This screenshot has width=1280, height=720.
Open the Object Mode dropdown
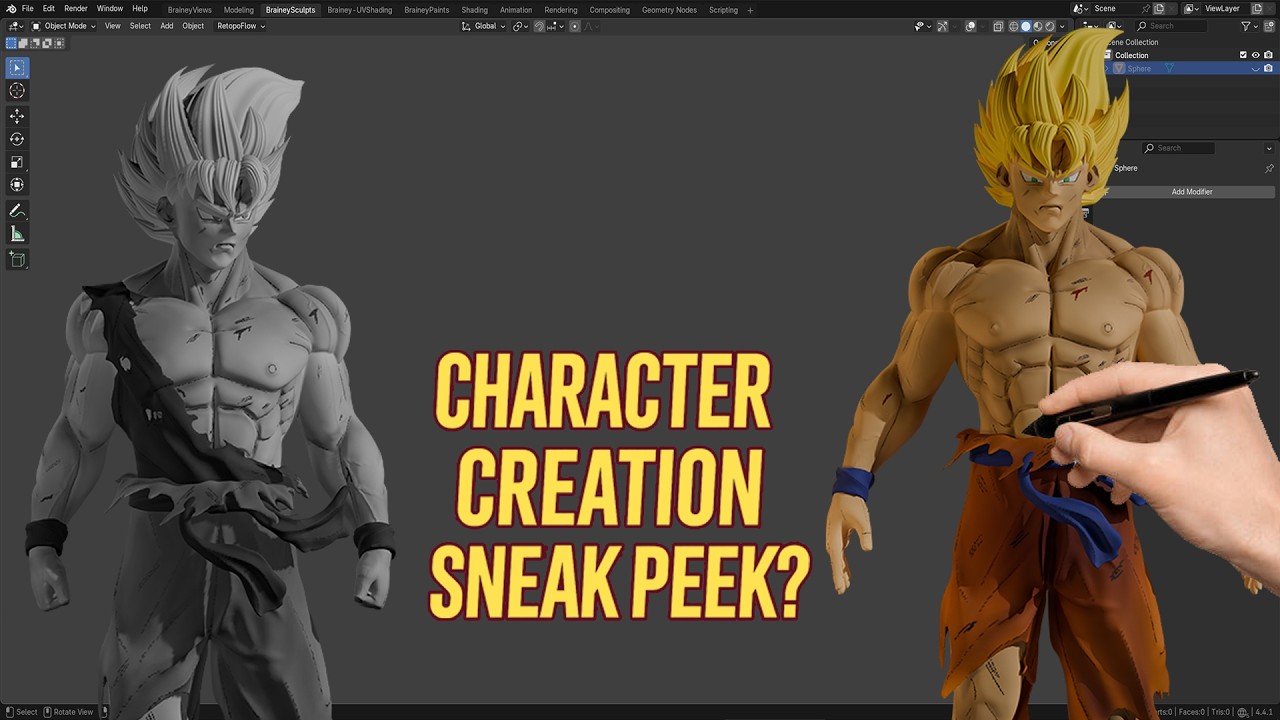(63, 26)
